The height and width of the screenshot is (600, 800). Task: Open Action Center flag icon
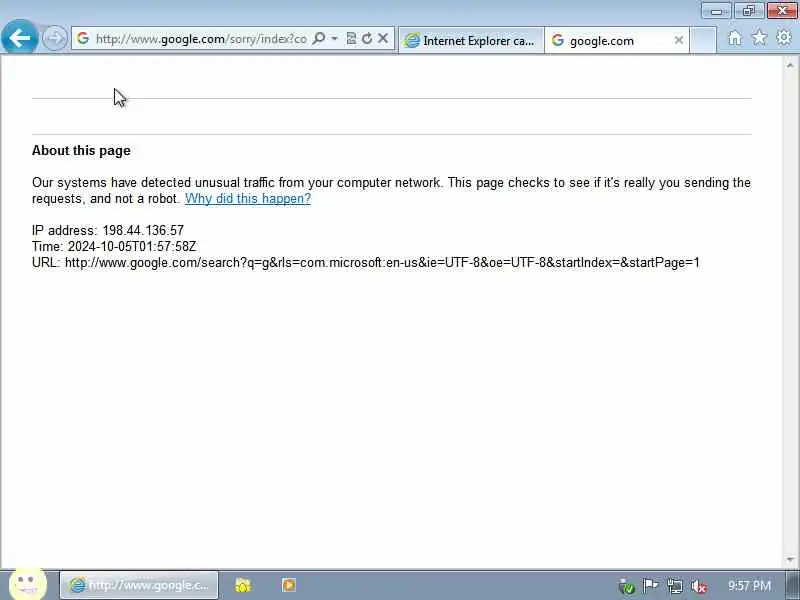651,586
